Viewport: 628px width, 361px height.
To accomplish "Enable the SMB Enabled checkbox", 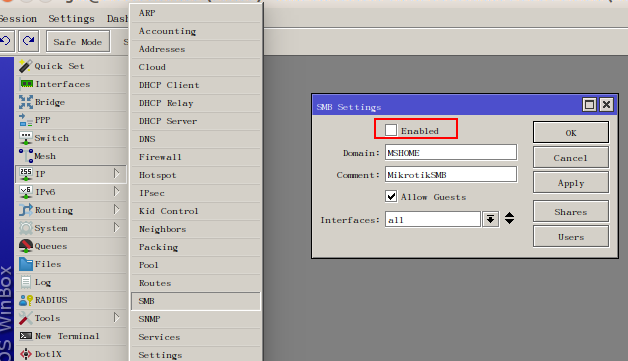I will [x=391, y=130].
